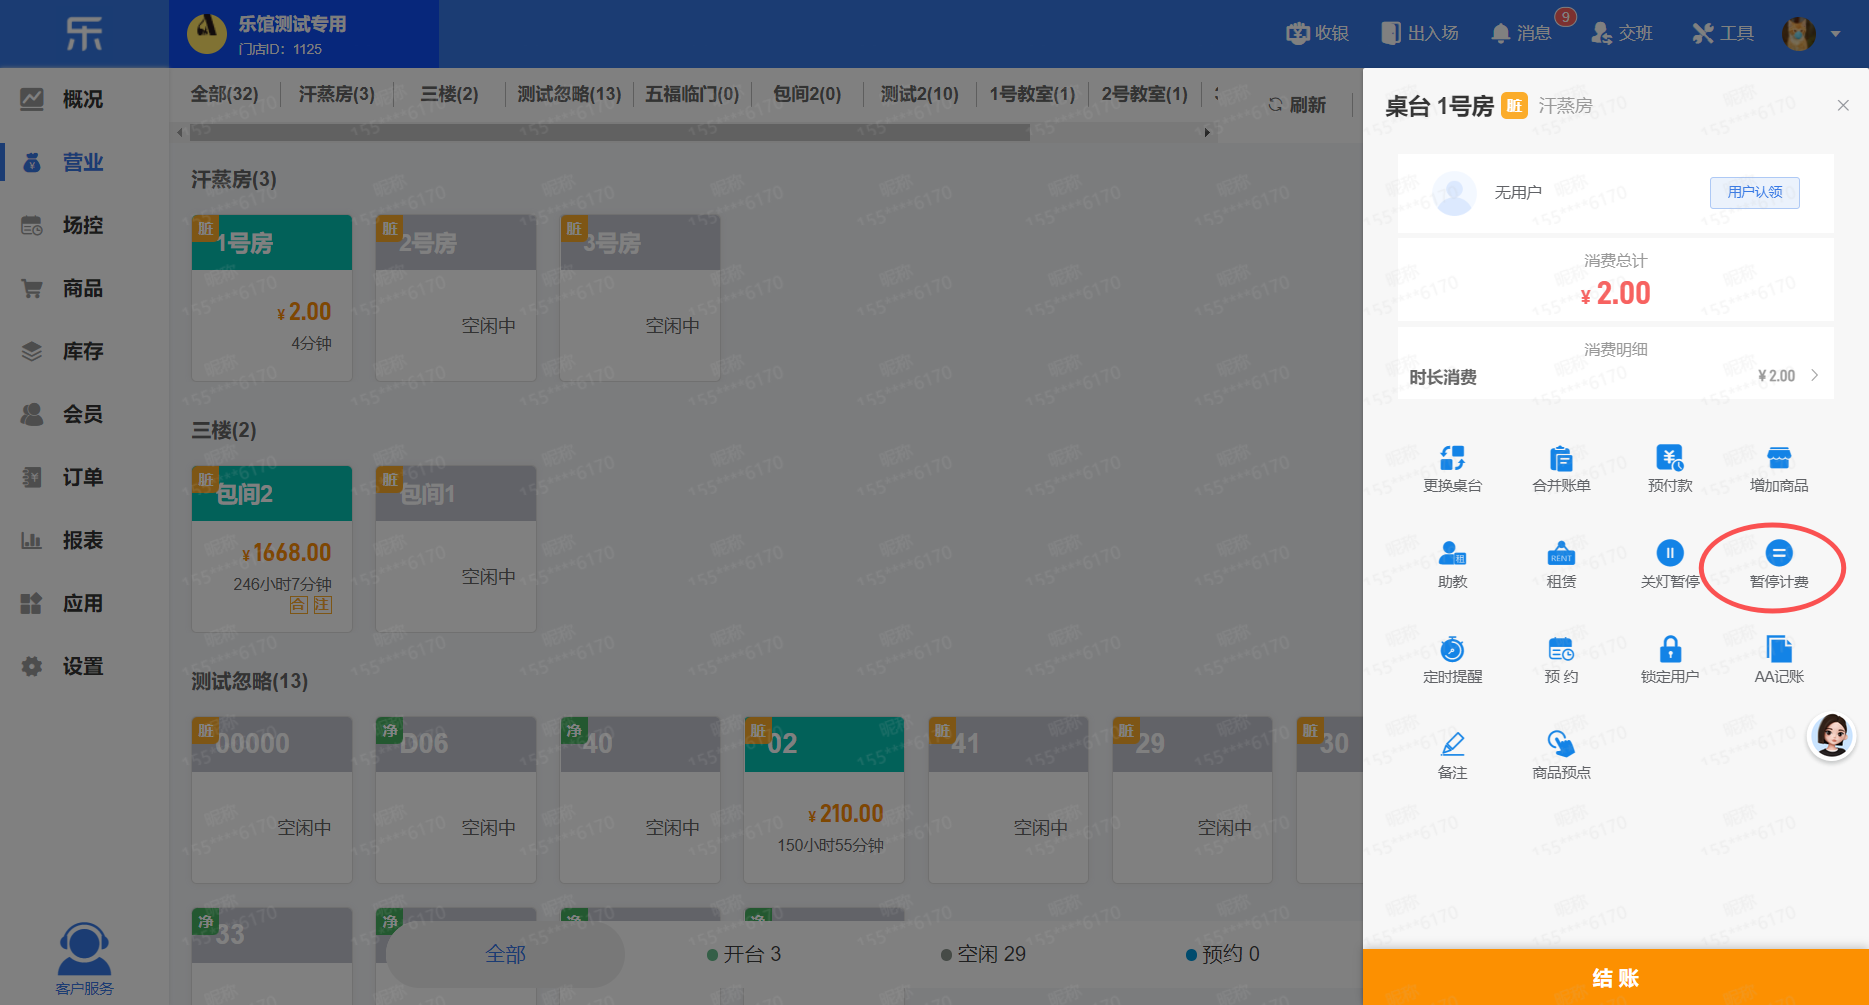Select the 3号房 table card

640,297
